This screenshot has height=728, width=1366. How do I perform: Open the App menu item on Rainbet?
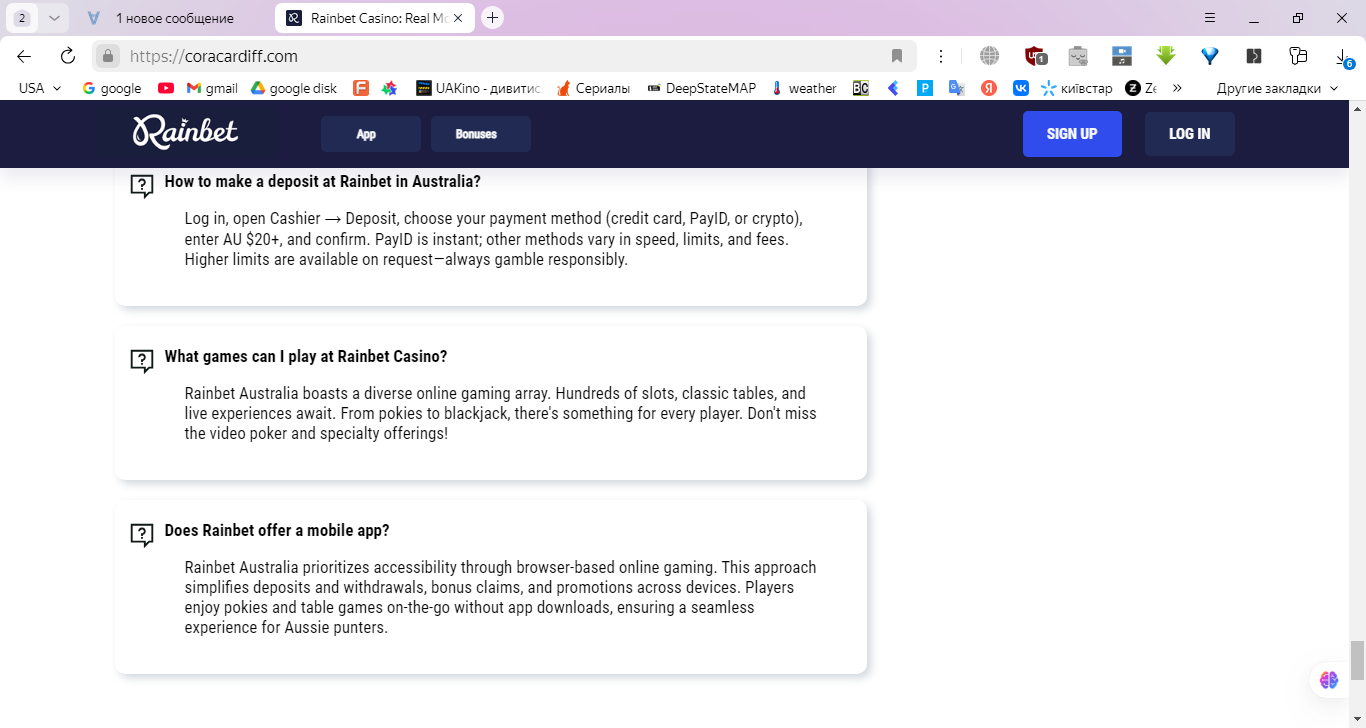(371, 134)
